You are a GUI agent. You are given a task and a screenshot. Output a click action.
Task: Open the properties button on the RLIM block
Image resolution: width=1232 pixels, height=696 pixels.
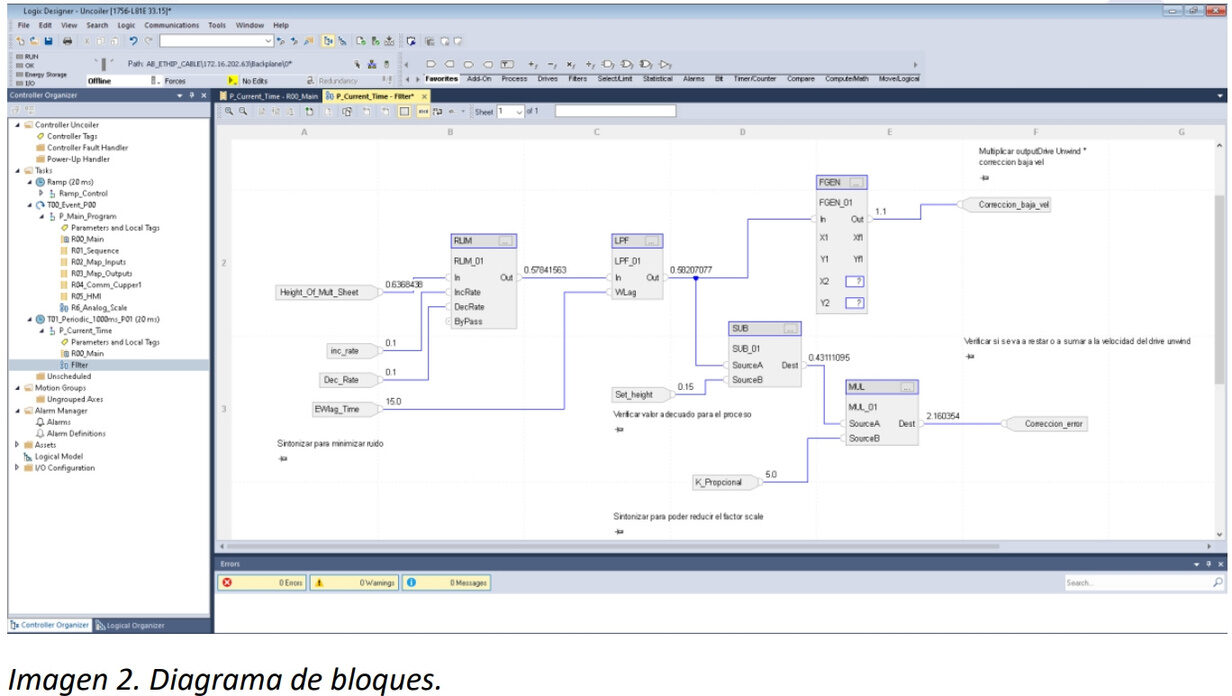[x=506, y=241]
